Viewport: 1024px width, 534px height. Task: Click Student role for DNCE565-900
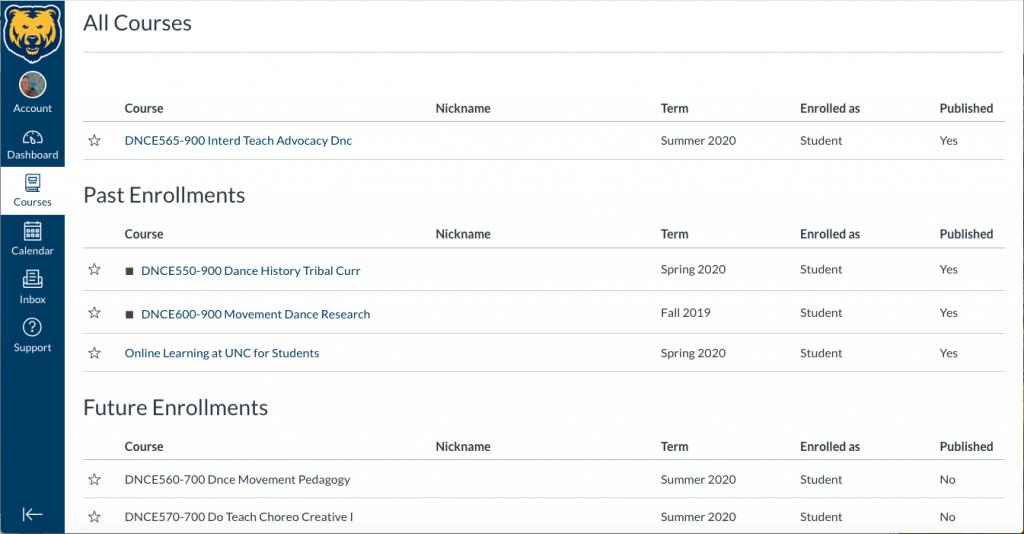coord(821,140)
